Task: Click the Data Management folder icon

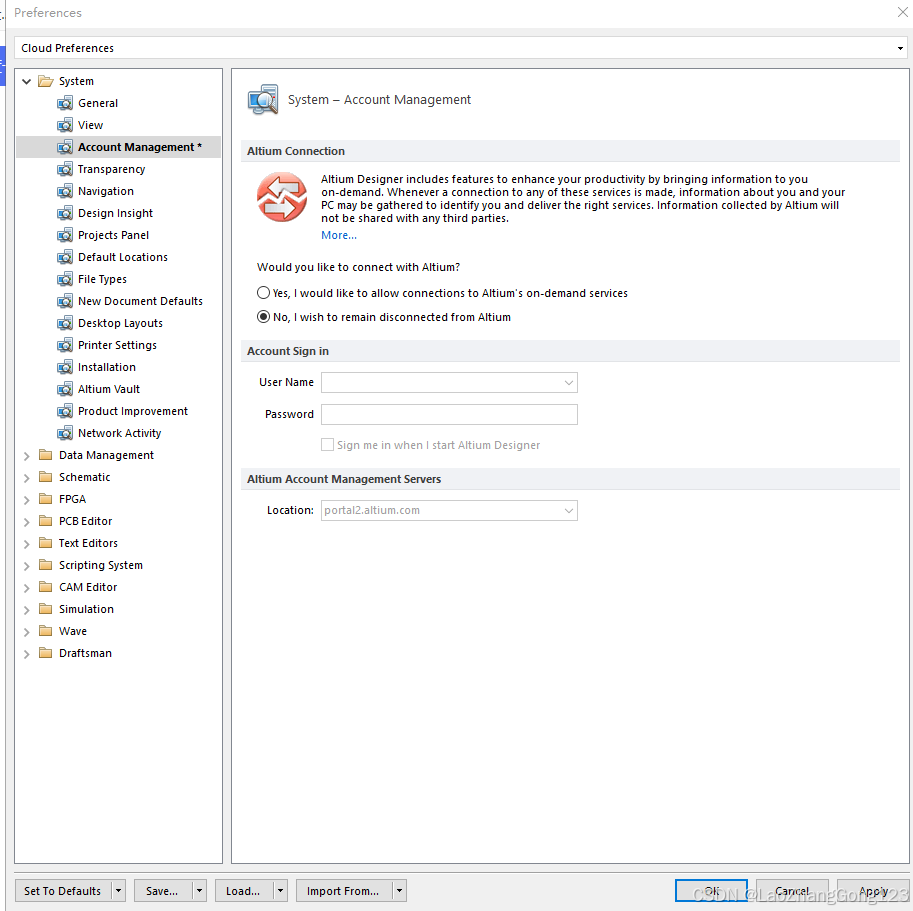Action: point(45,455)
